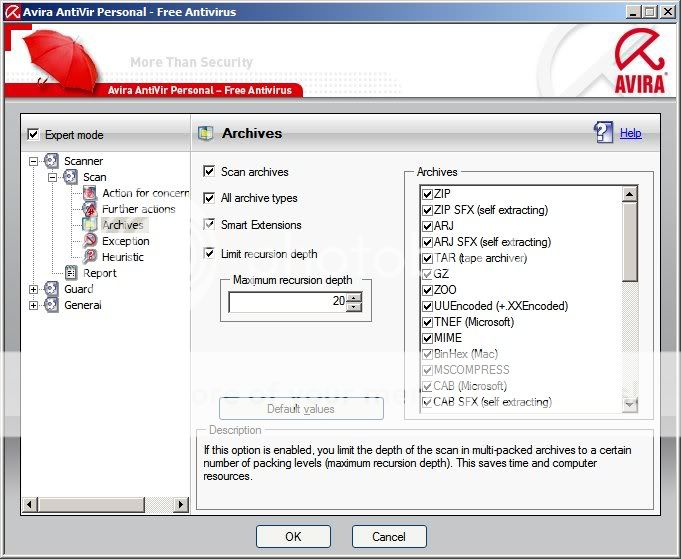The height and width of the screenshot is (559, 681).
Task: Open the Help link
Action: pos(630,133)
